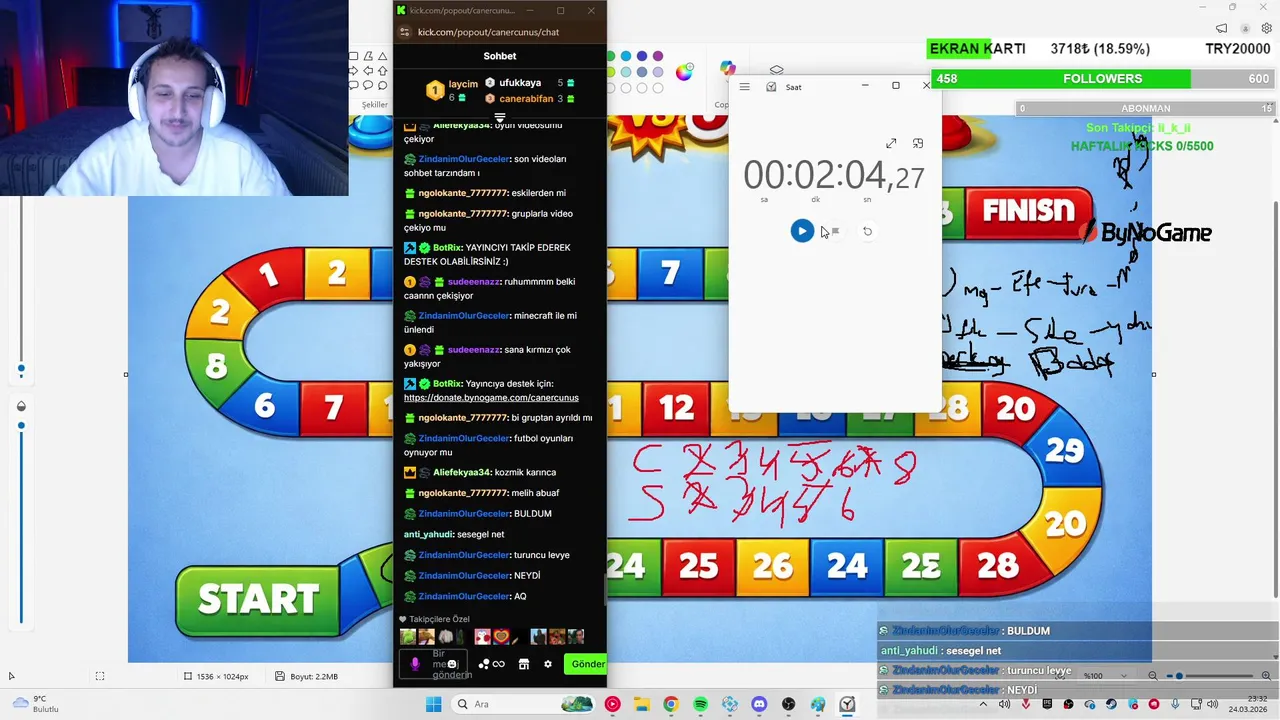Click username anti_yahudi in chat

428,534
